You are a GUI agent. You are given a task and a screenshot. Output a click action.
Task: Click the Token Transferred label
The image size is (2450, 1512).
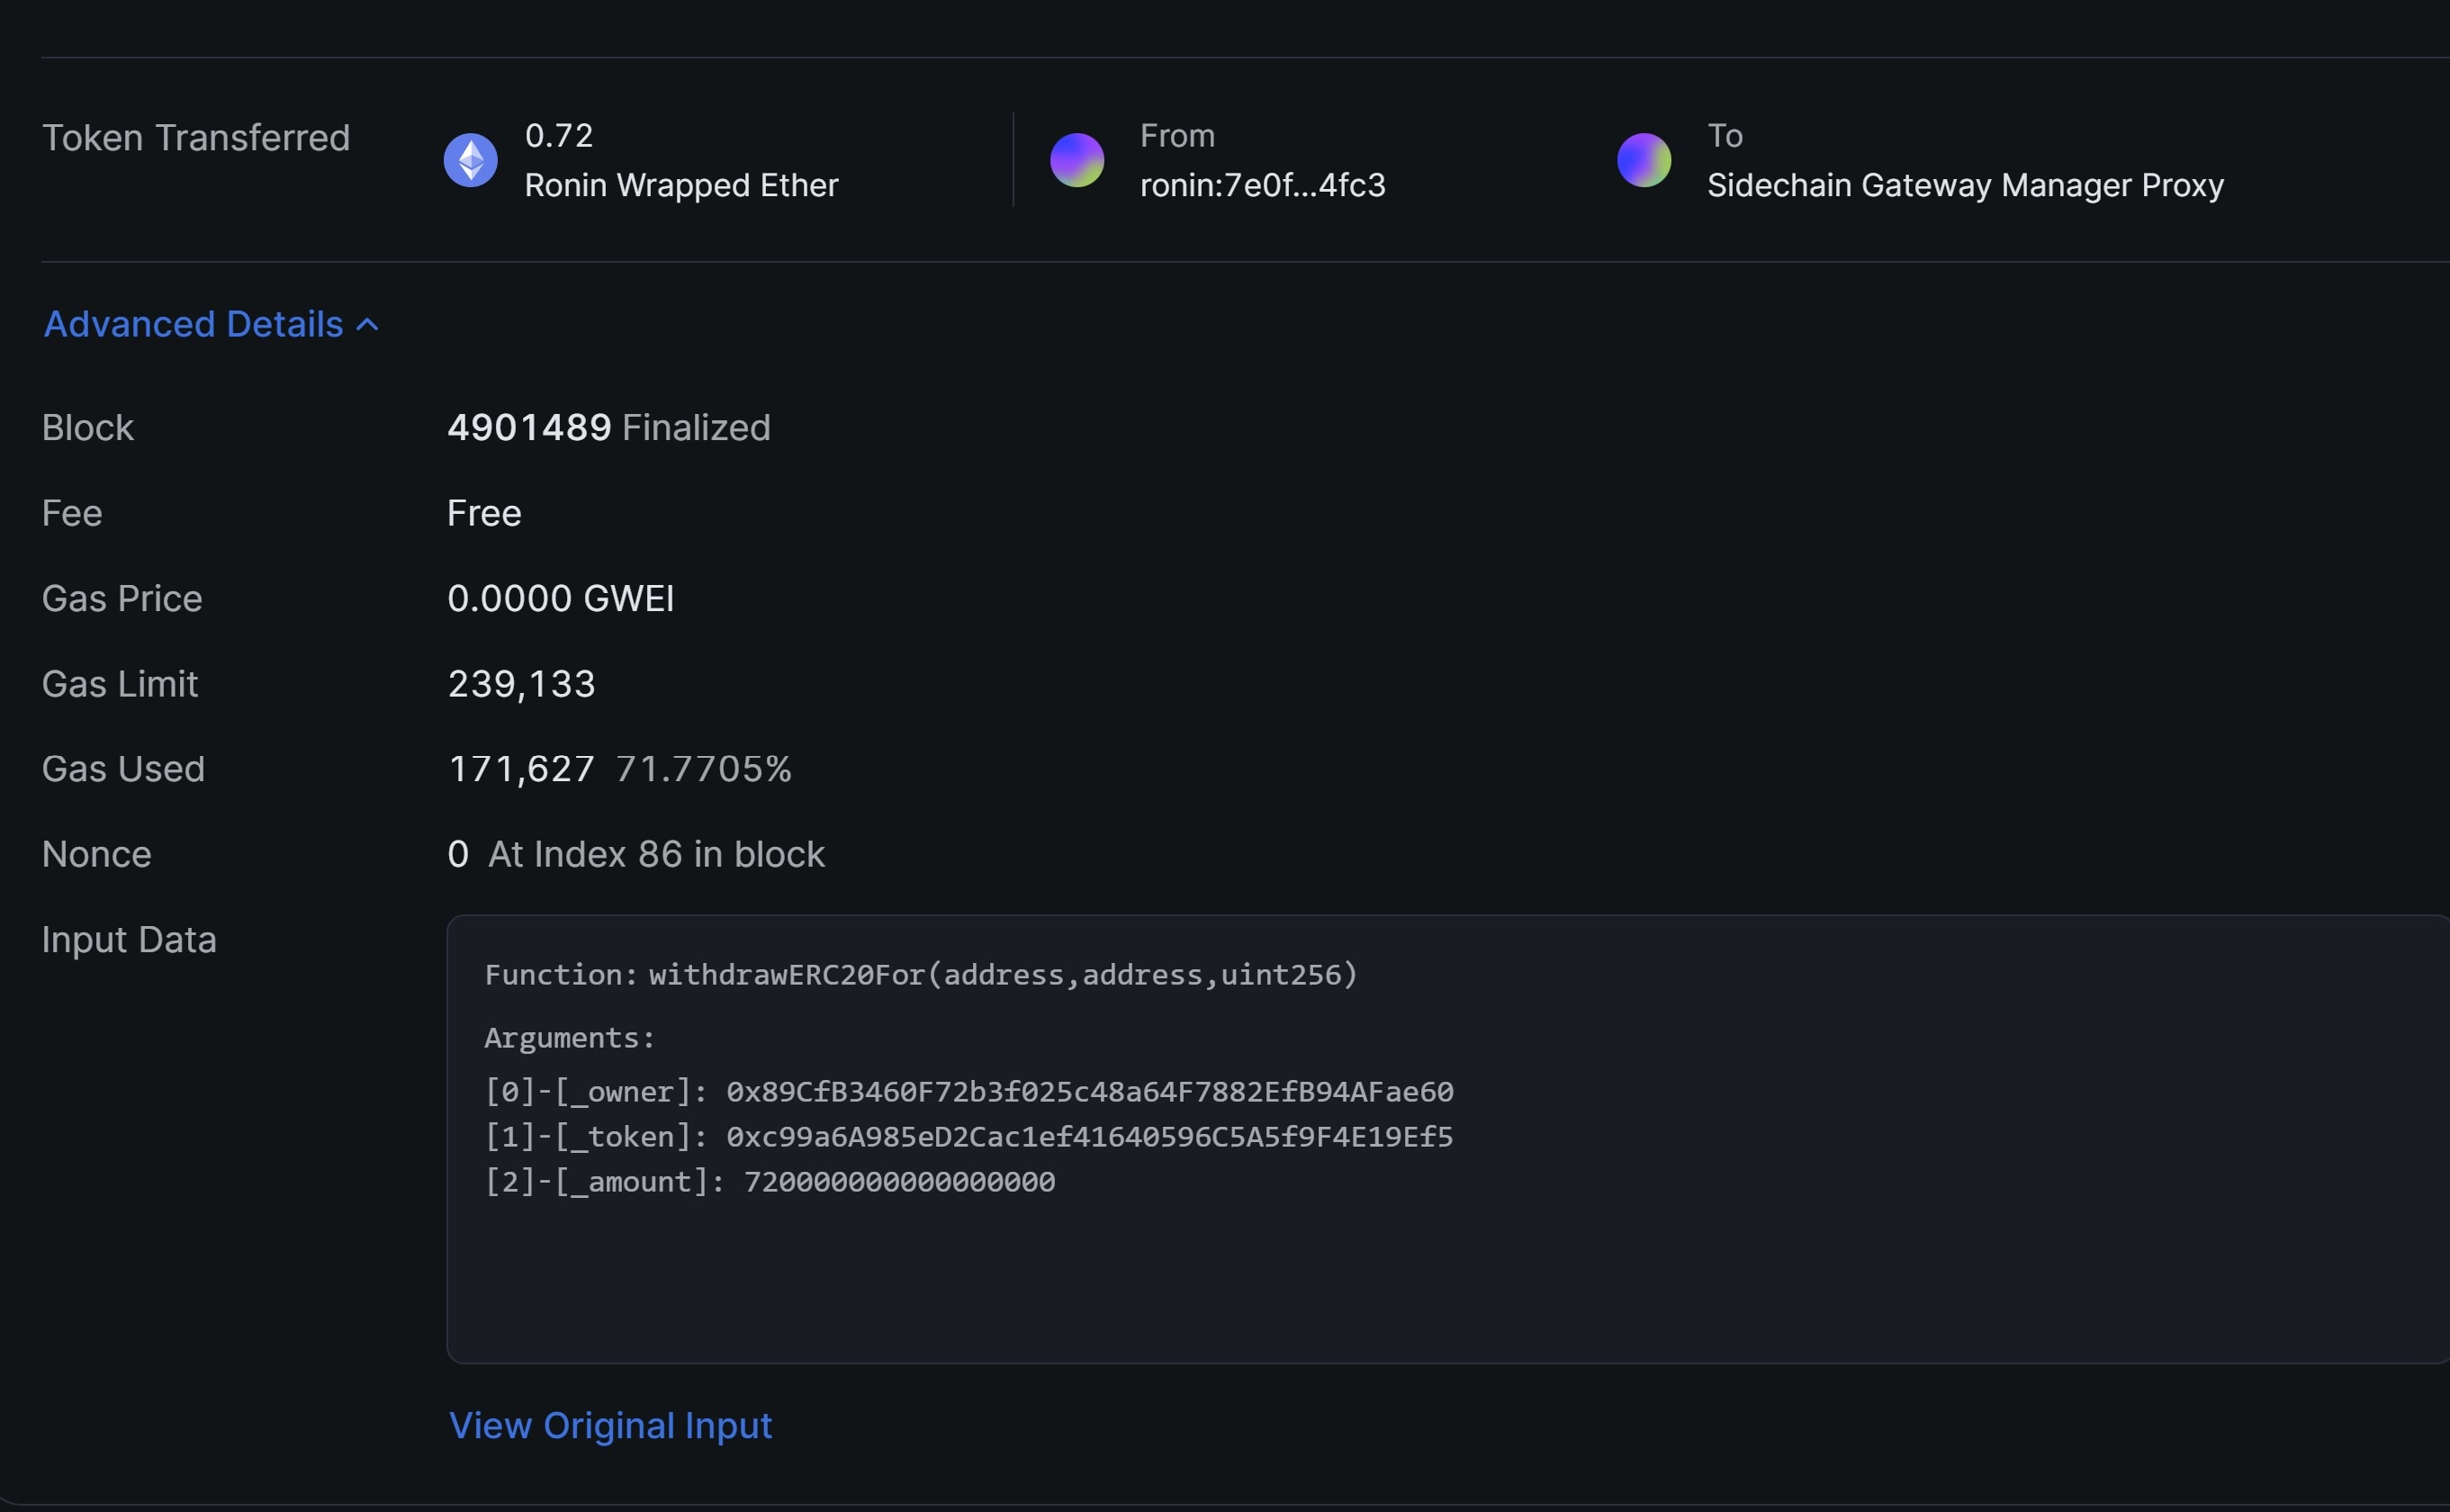coord(196,138)
